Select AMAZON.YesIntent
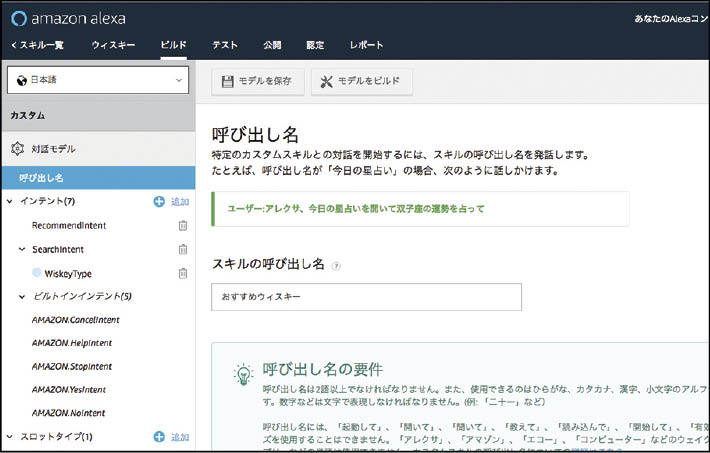The width and height of the screenshot is (710, 453). click(69, 390)
